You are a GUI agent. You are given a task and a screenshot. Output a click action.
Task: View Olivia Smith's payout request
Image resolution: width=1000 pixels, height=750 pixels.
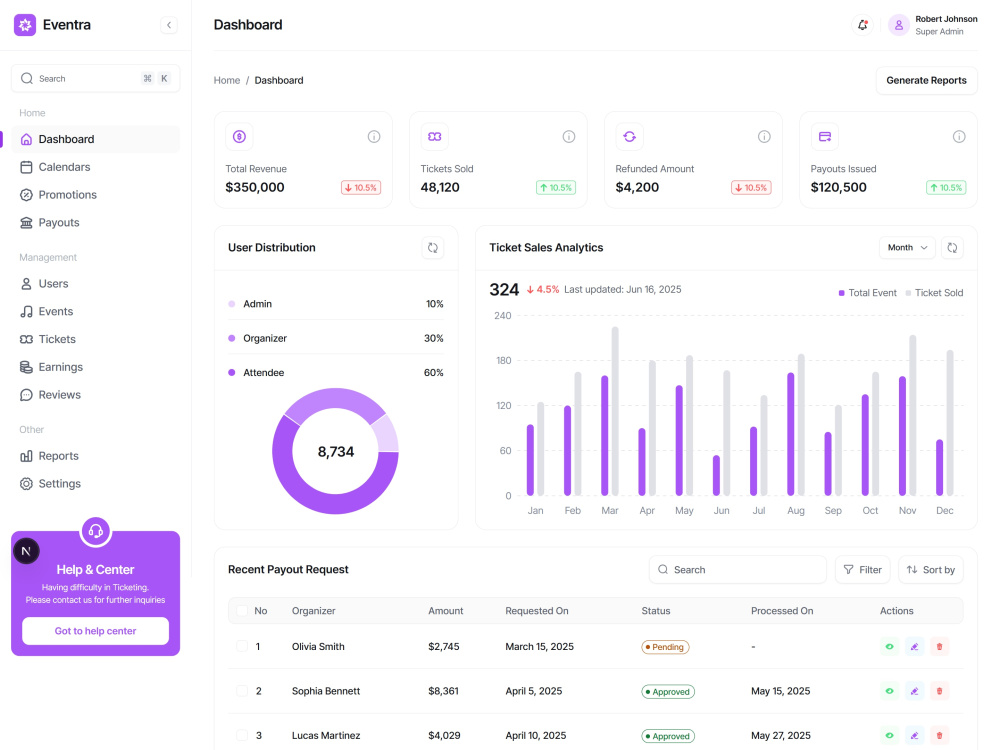pos(890,647)
